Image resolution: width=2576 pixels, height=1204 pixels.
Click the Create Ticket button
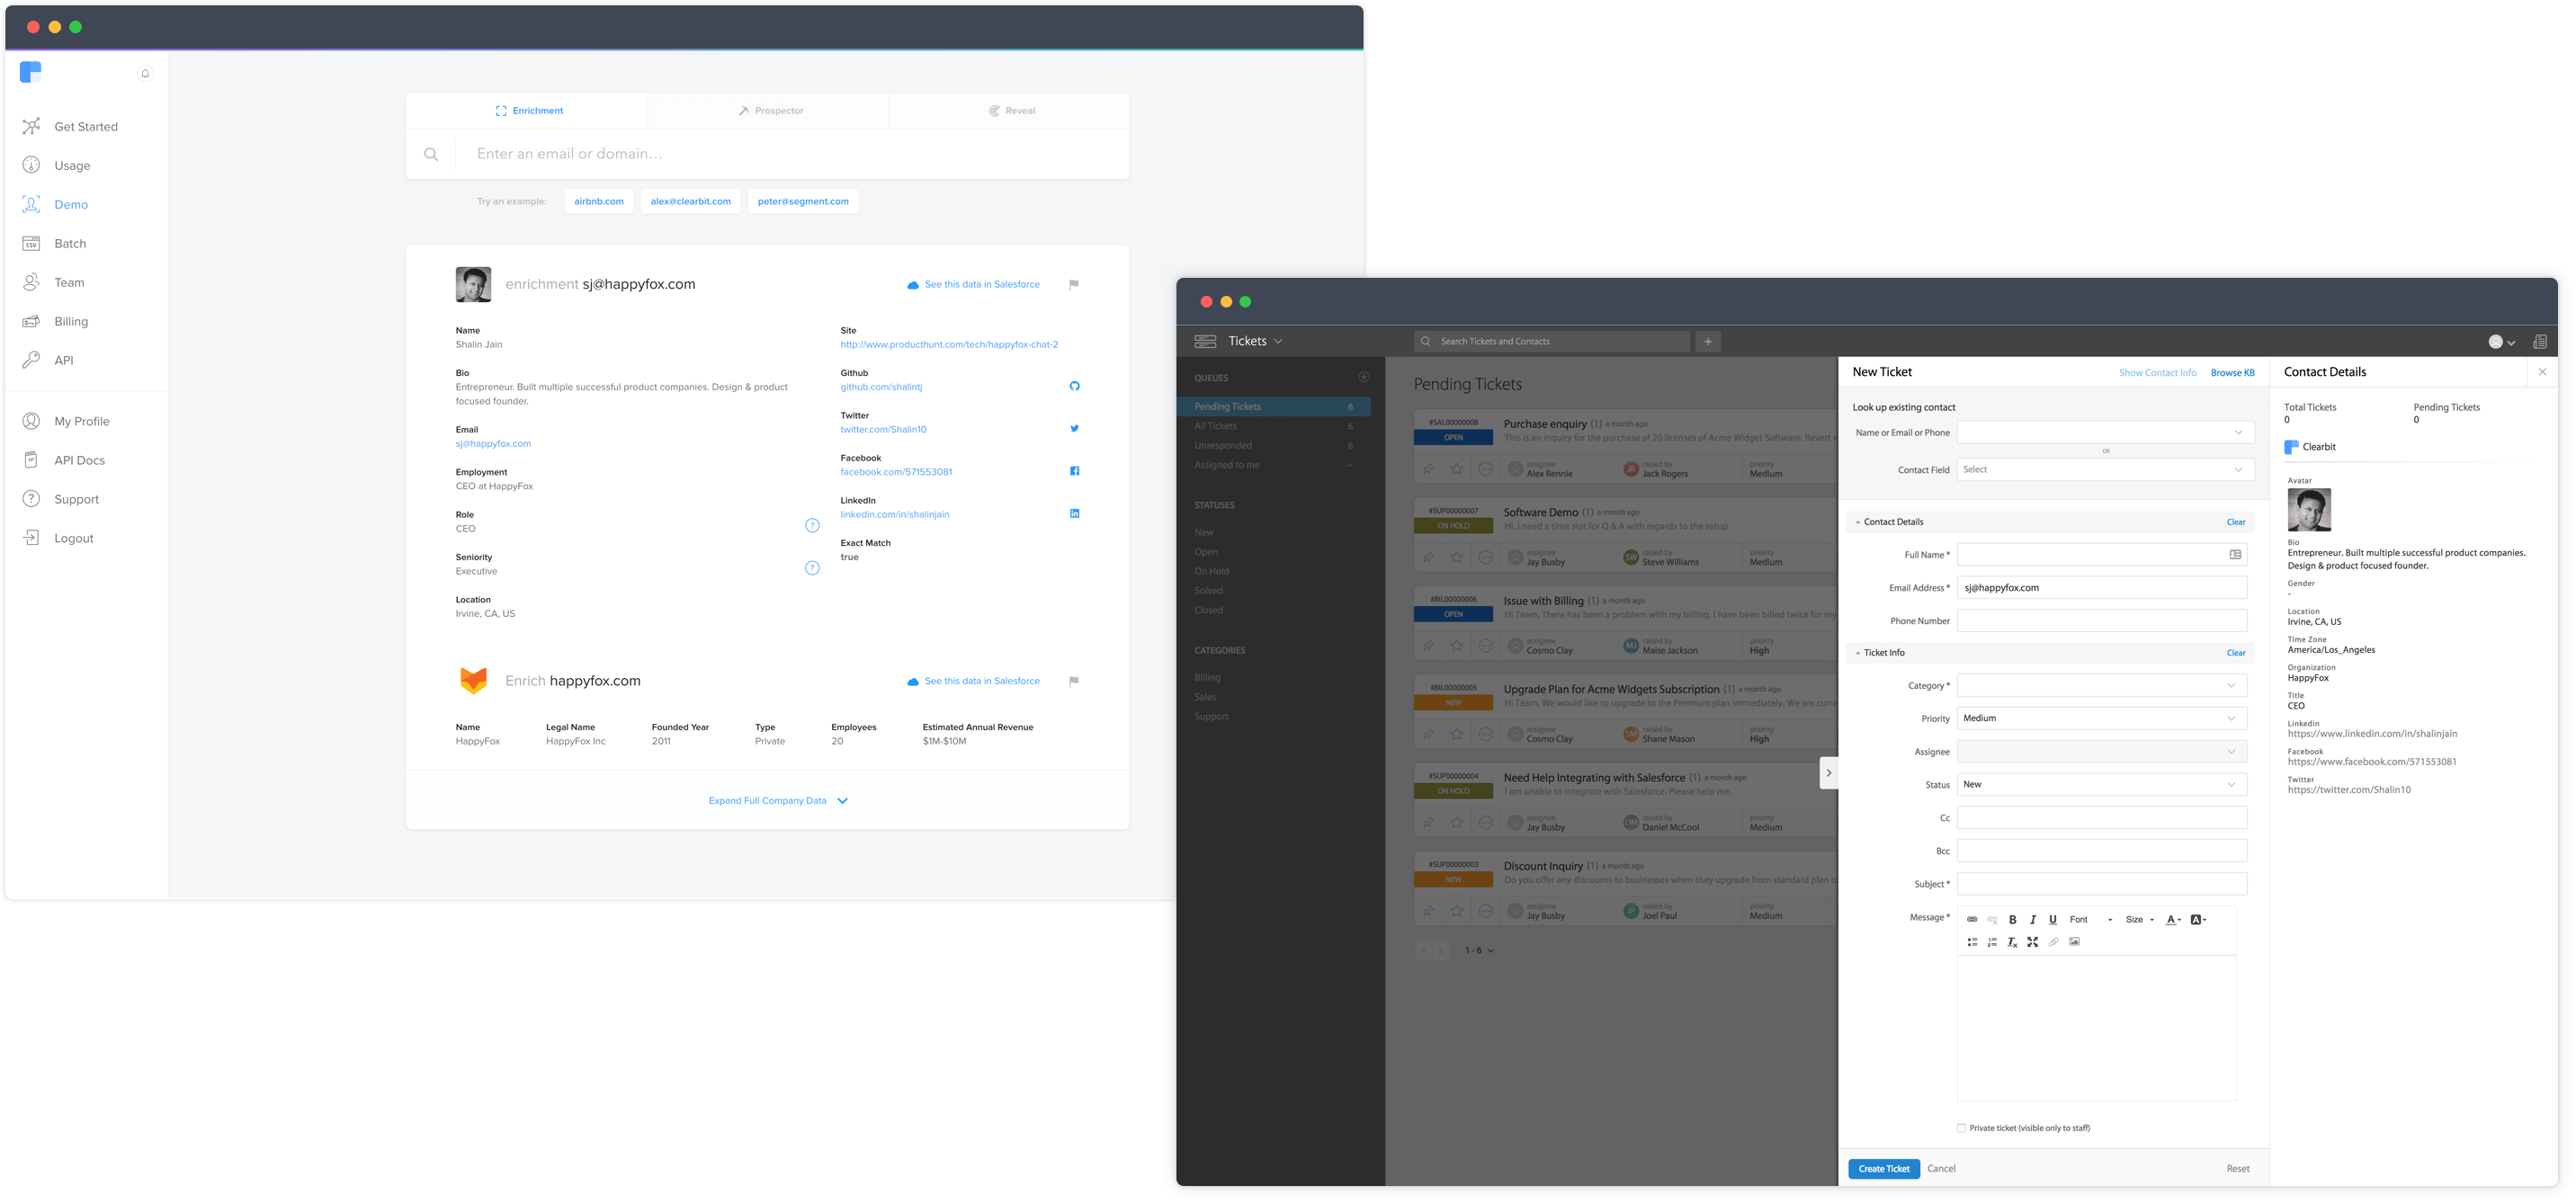tap(1884, 1168)
